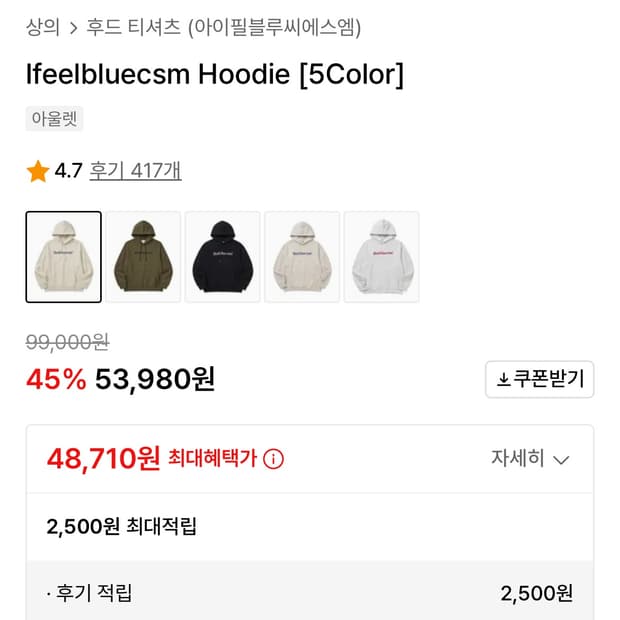Click the breadcrumb arrow after 상의
Image resolution: width=620 pixels, height=620 pixels.
[73, 28]
